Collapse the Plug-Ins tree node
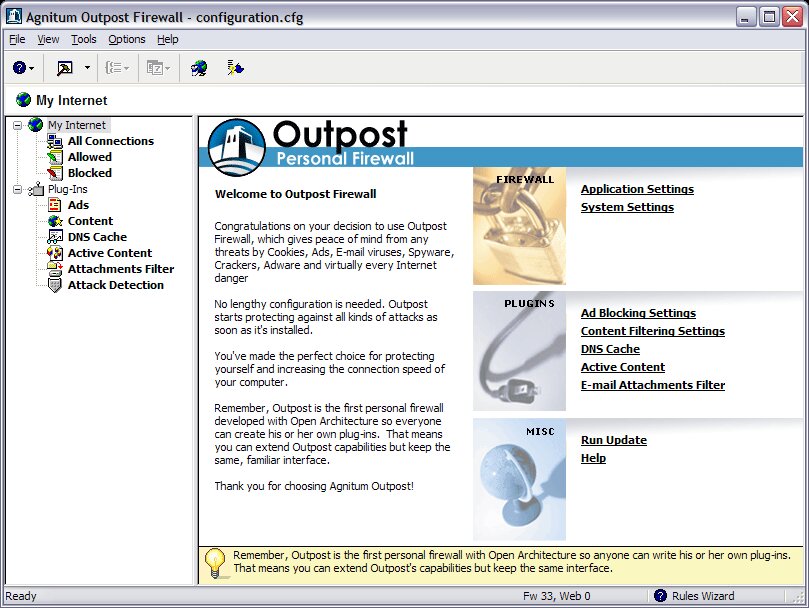The image size is (809, 608). (x=18, y=189)
